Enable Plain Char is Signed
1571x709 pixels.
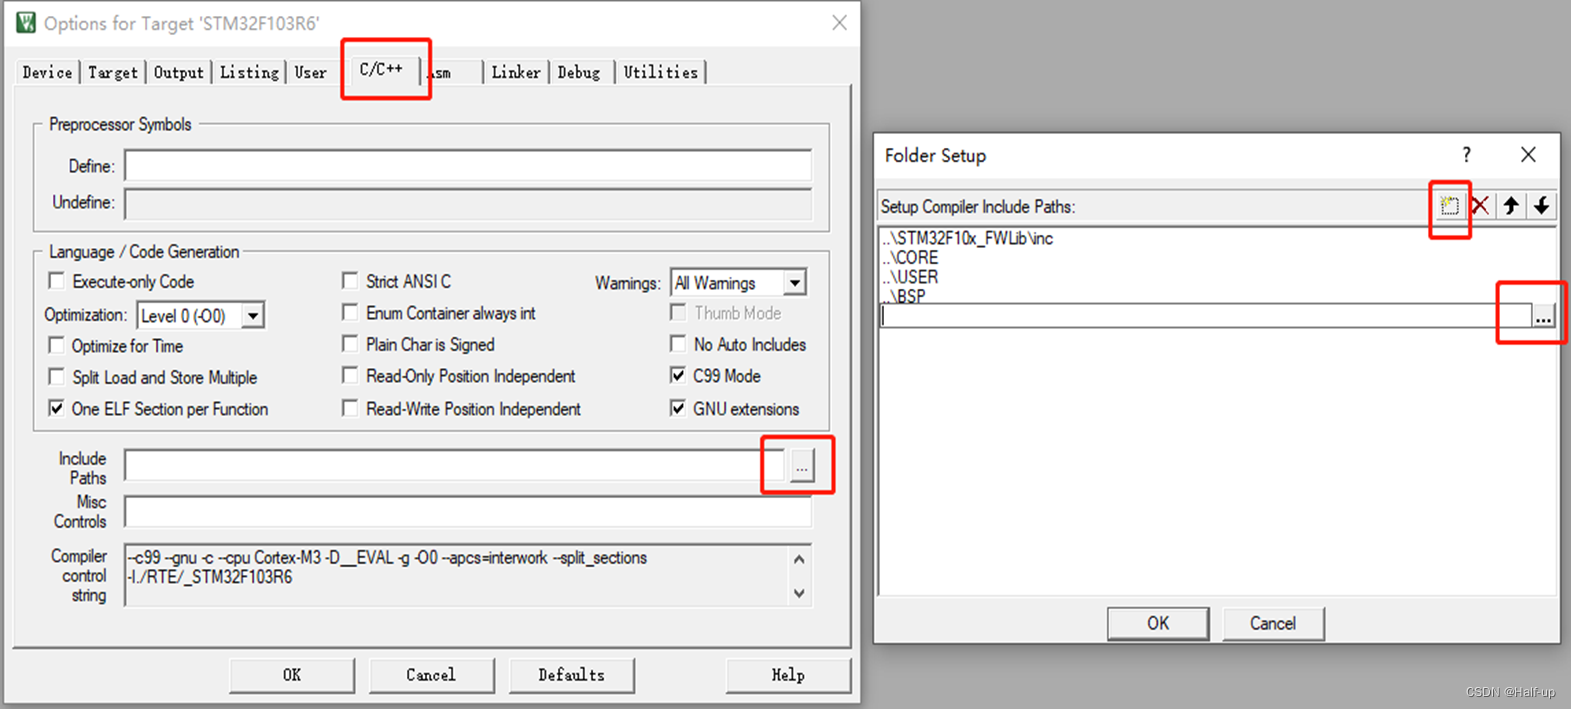(x=350, y=344)
